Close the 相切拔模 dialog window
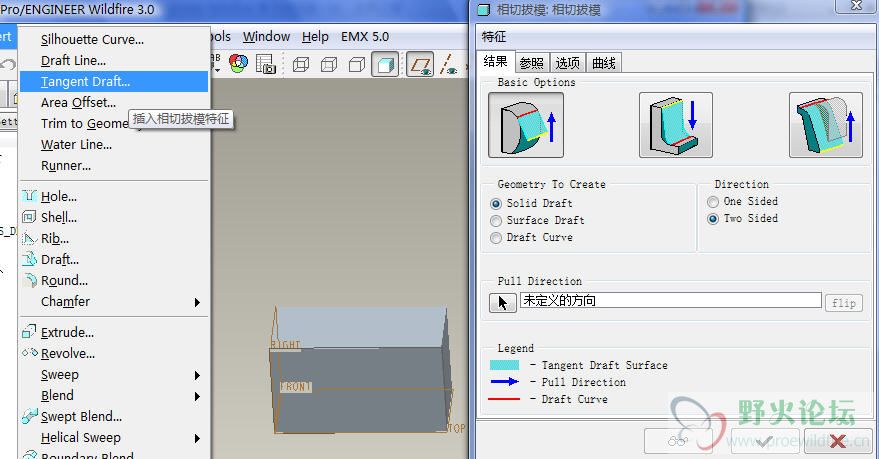 point(856,5)
